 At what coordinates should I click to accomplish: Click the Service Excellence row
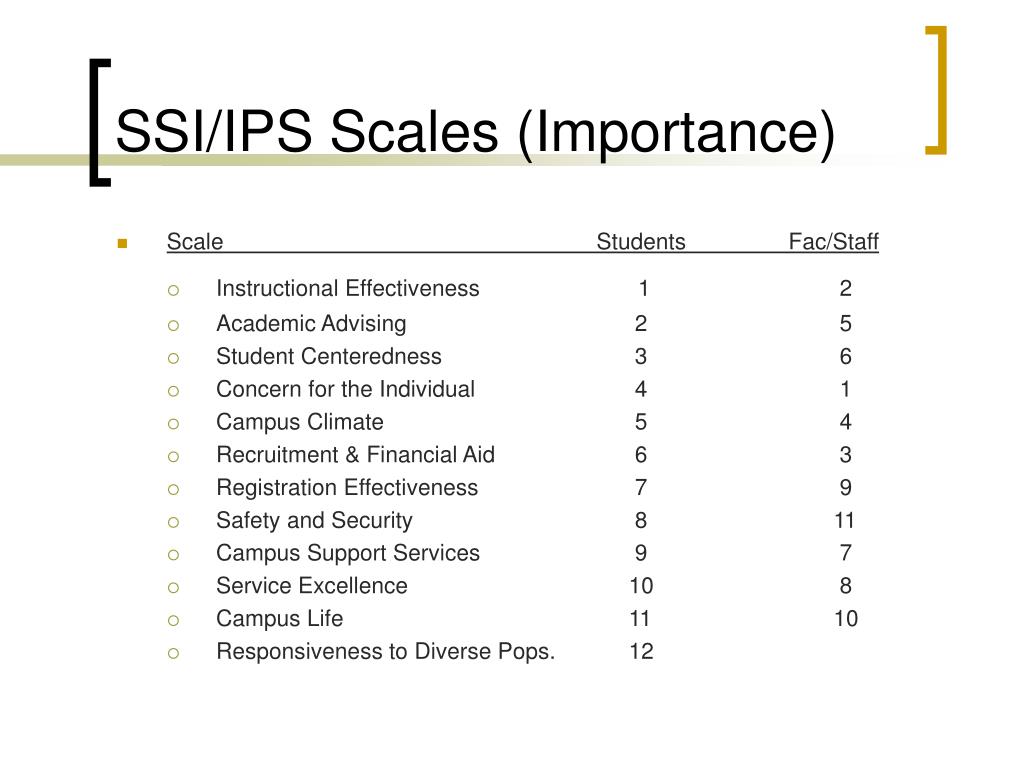click(312, 586)
